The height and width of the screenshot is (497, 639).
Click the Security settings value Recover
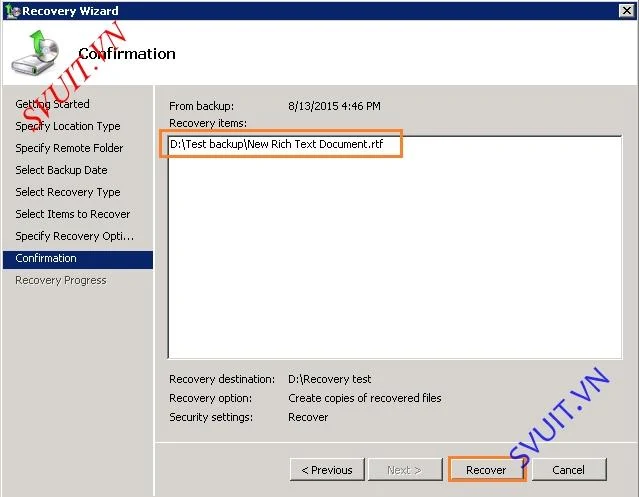click(308, 417)
